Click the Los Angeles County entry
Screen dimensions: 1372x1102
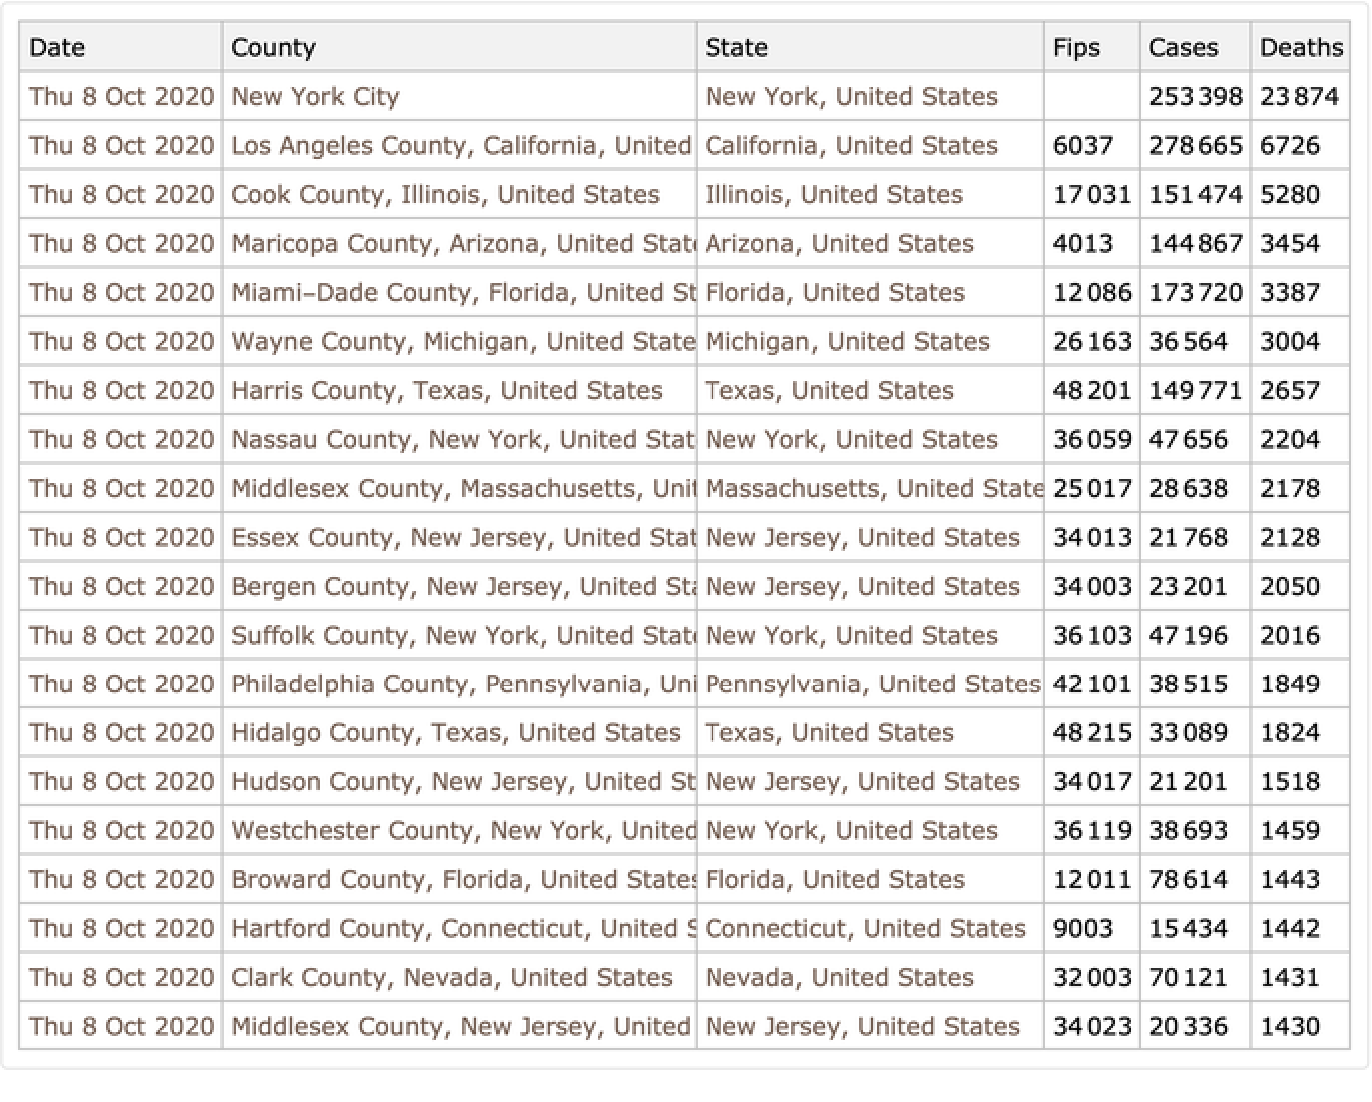click(460, 145)
